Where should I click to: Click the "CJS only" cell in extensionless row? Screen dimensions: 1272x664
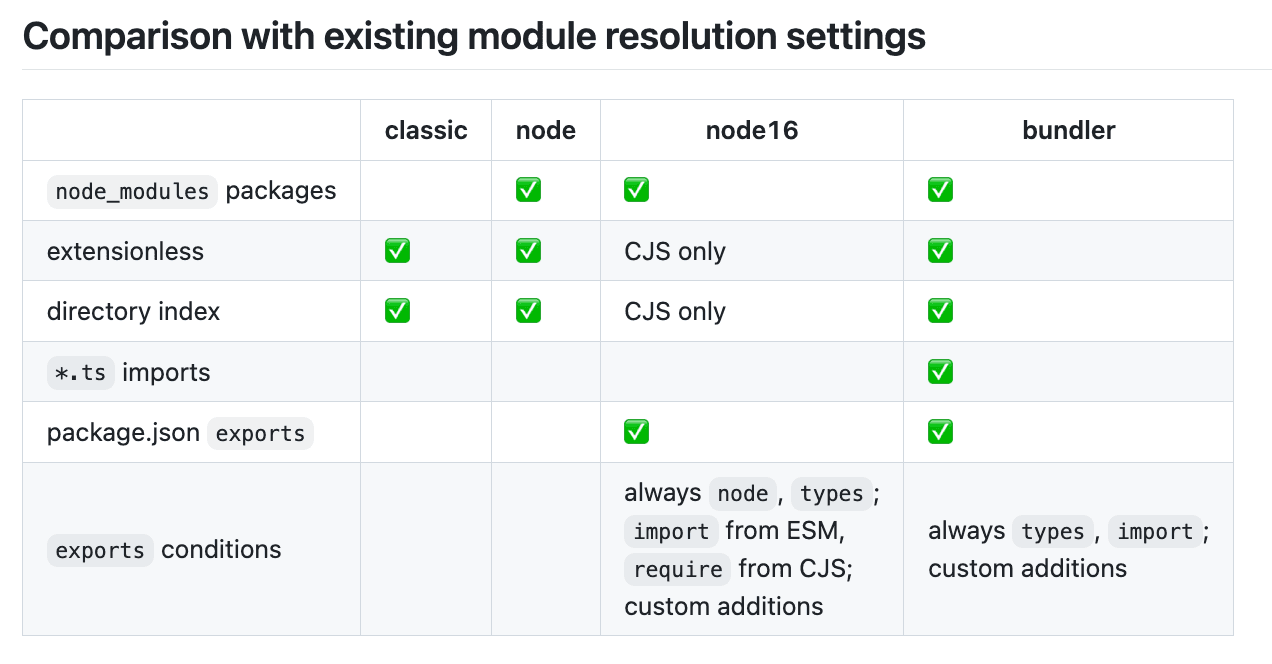[x=675, y=251]
